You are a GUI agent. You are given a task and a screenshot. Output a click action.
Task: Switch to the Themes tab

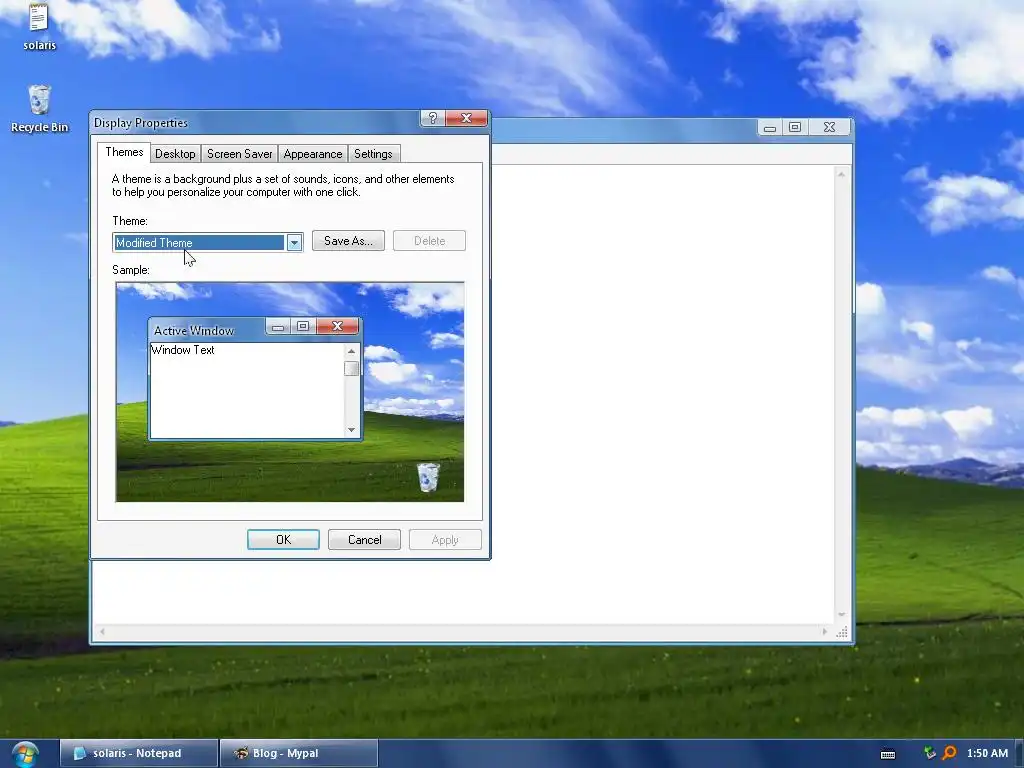click(x=124, y=152)
